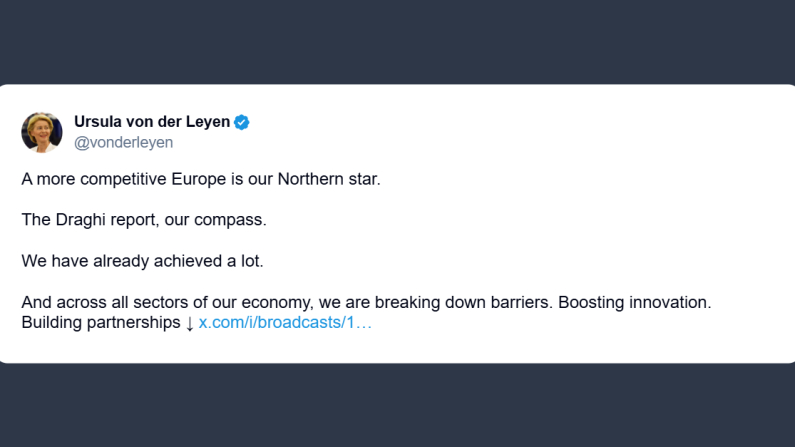Click the down arrow after 'Building partnerships'

[x=189, y=323]
